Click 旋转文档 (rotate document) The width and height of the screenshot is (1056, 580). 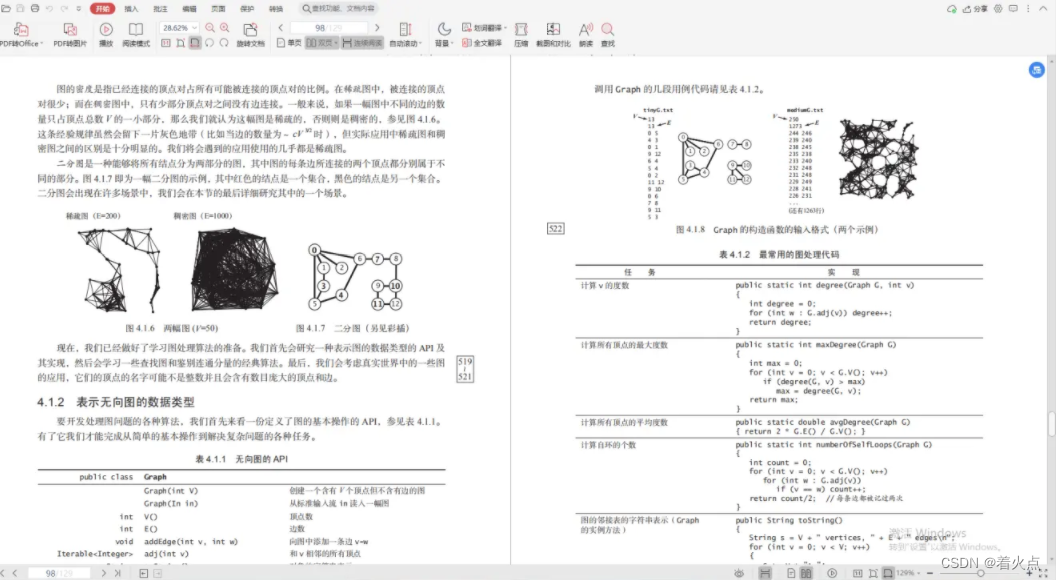[x=250, y=35]
